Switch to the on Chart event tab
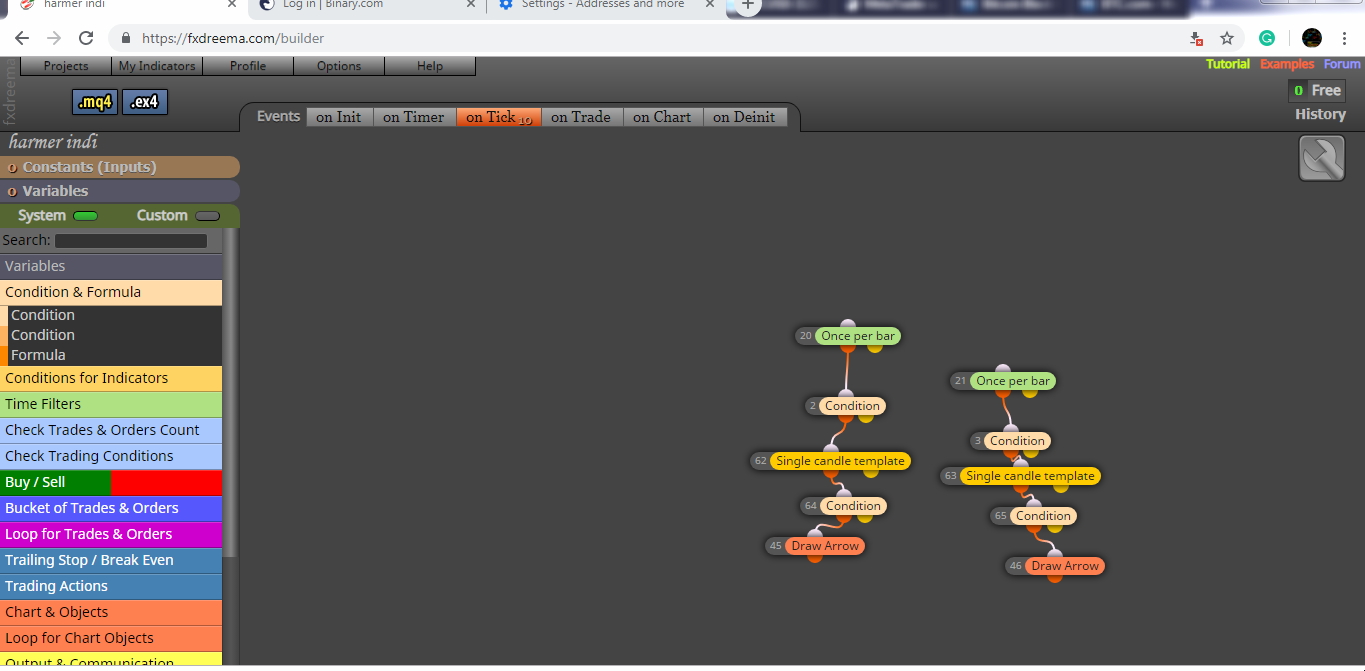Image resolution: width=1365 pixels, height=671 pixels. (x=662, y=117)
